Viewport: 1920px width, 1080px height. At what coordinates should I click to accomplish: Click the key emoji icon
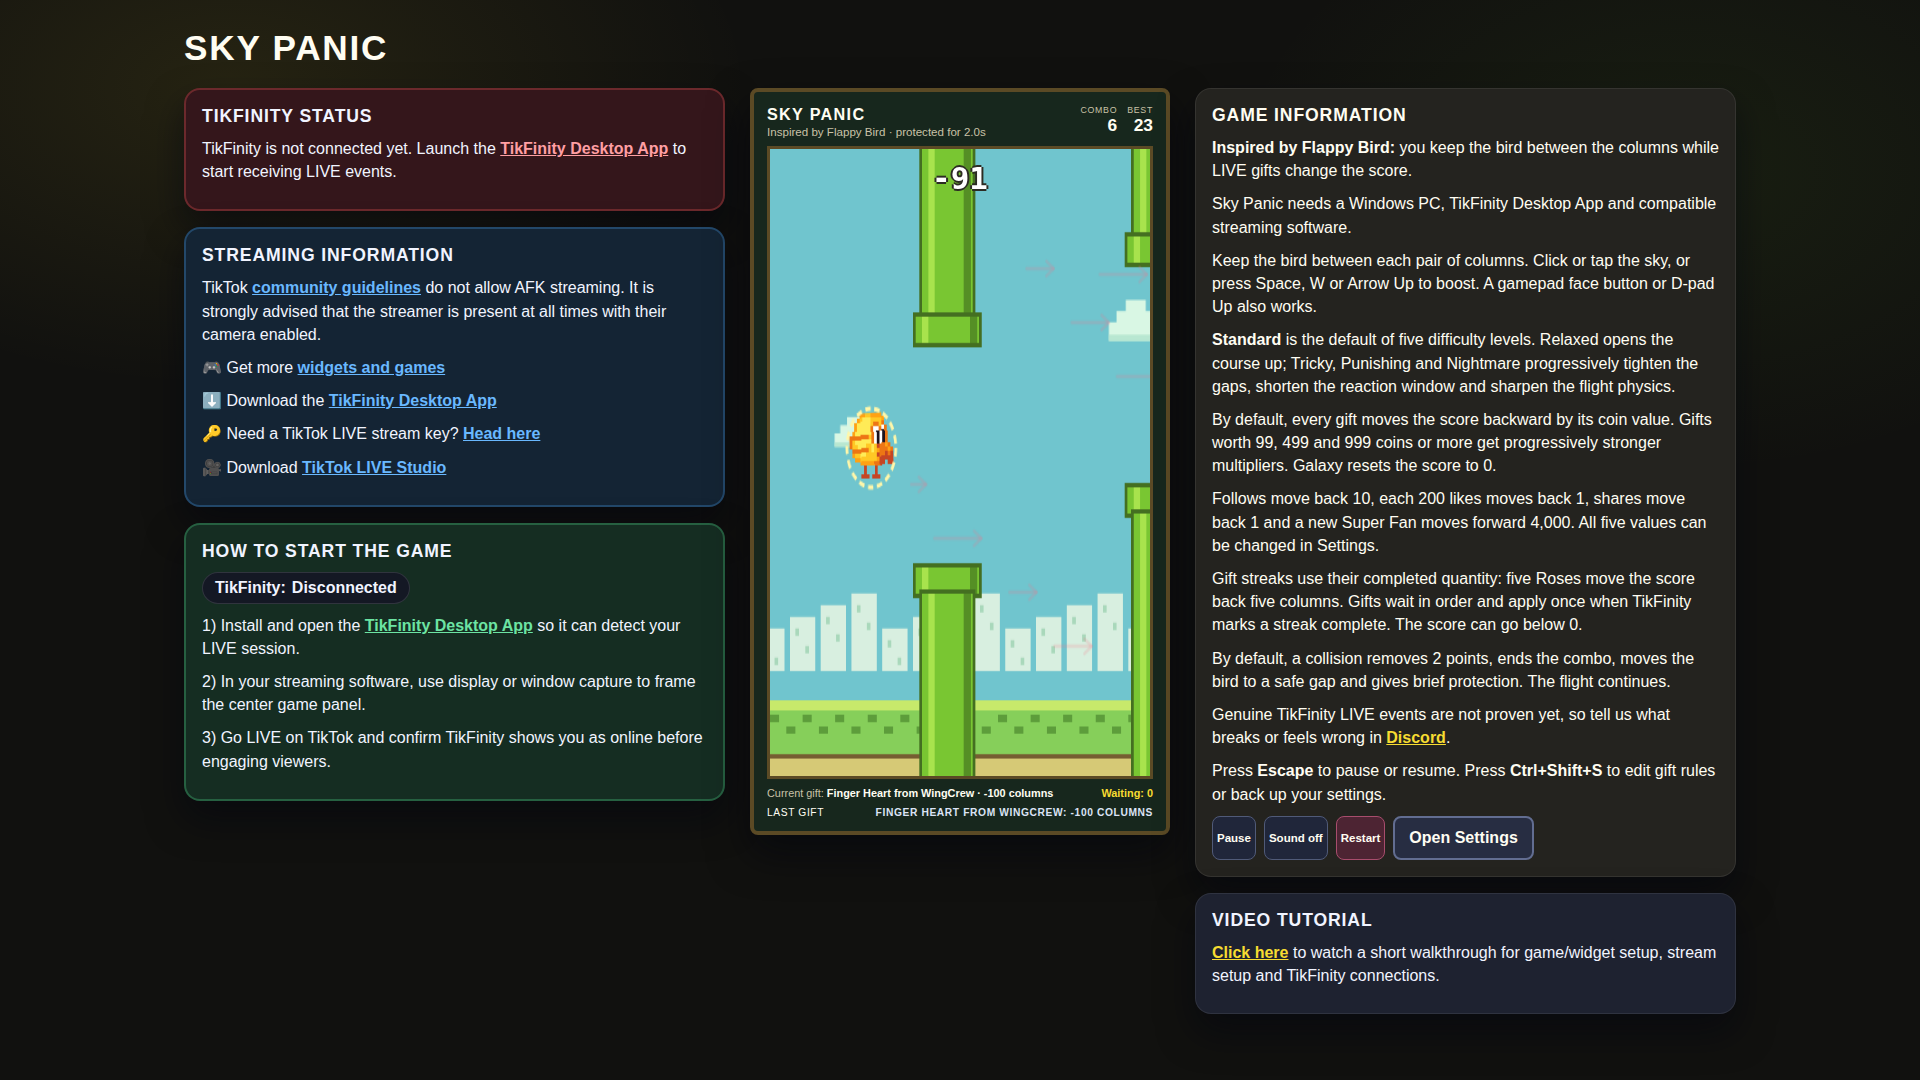(211, 433)
